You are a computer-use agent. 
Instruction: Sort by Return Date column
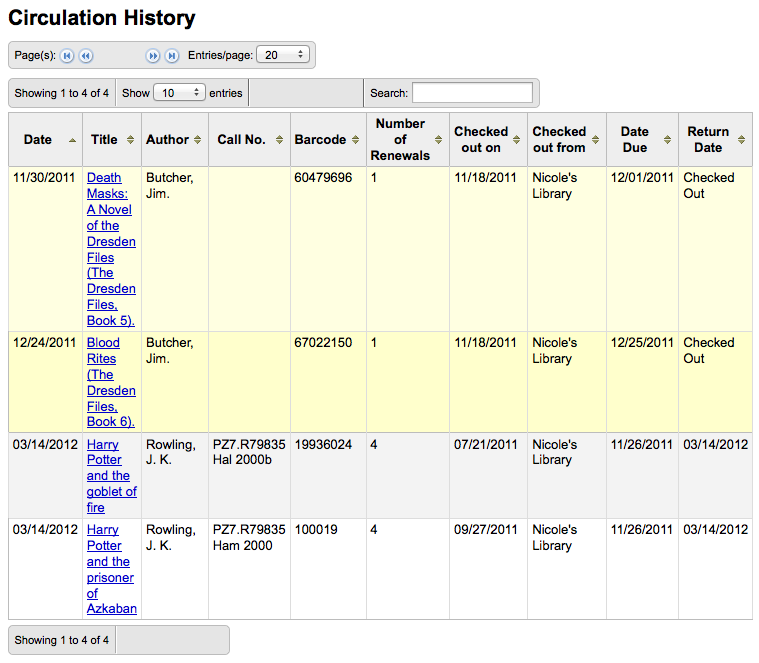pos(715,140)
